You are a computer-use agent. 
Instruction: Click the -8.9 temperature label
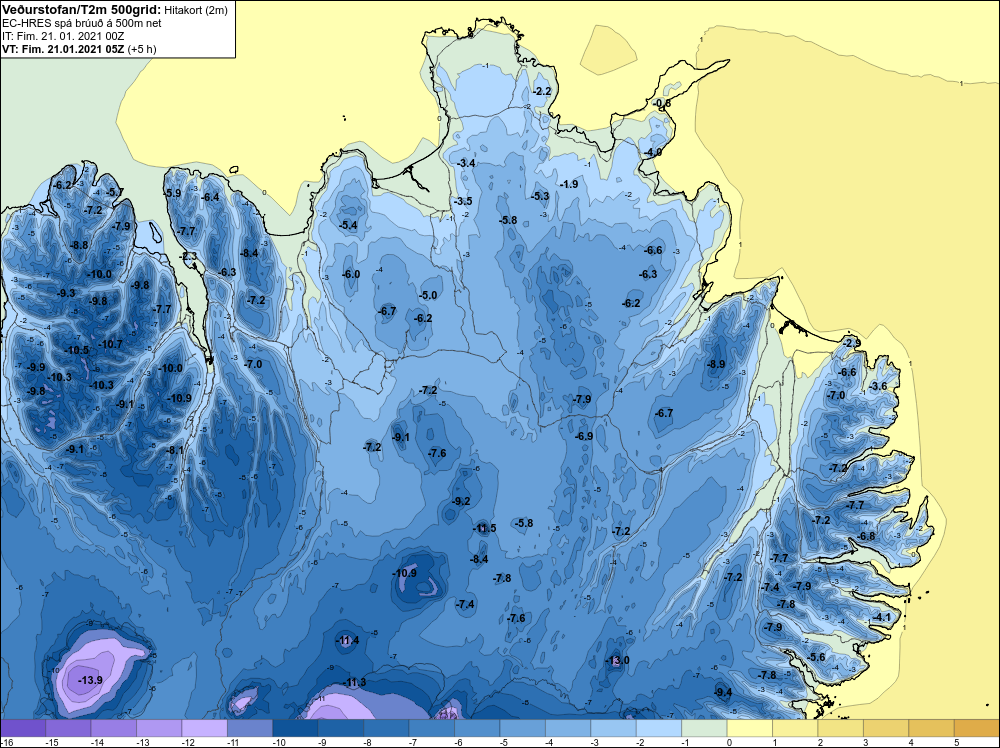(x=716, y=364)
